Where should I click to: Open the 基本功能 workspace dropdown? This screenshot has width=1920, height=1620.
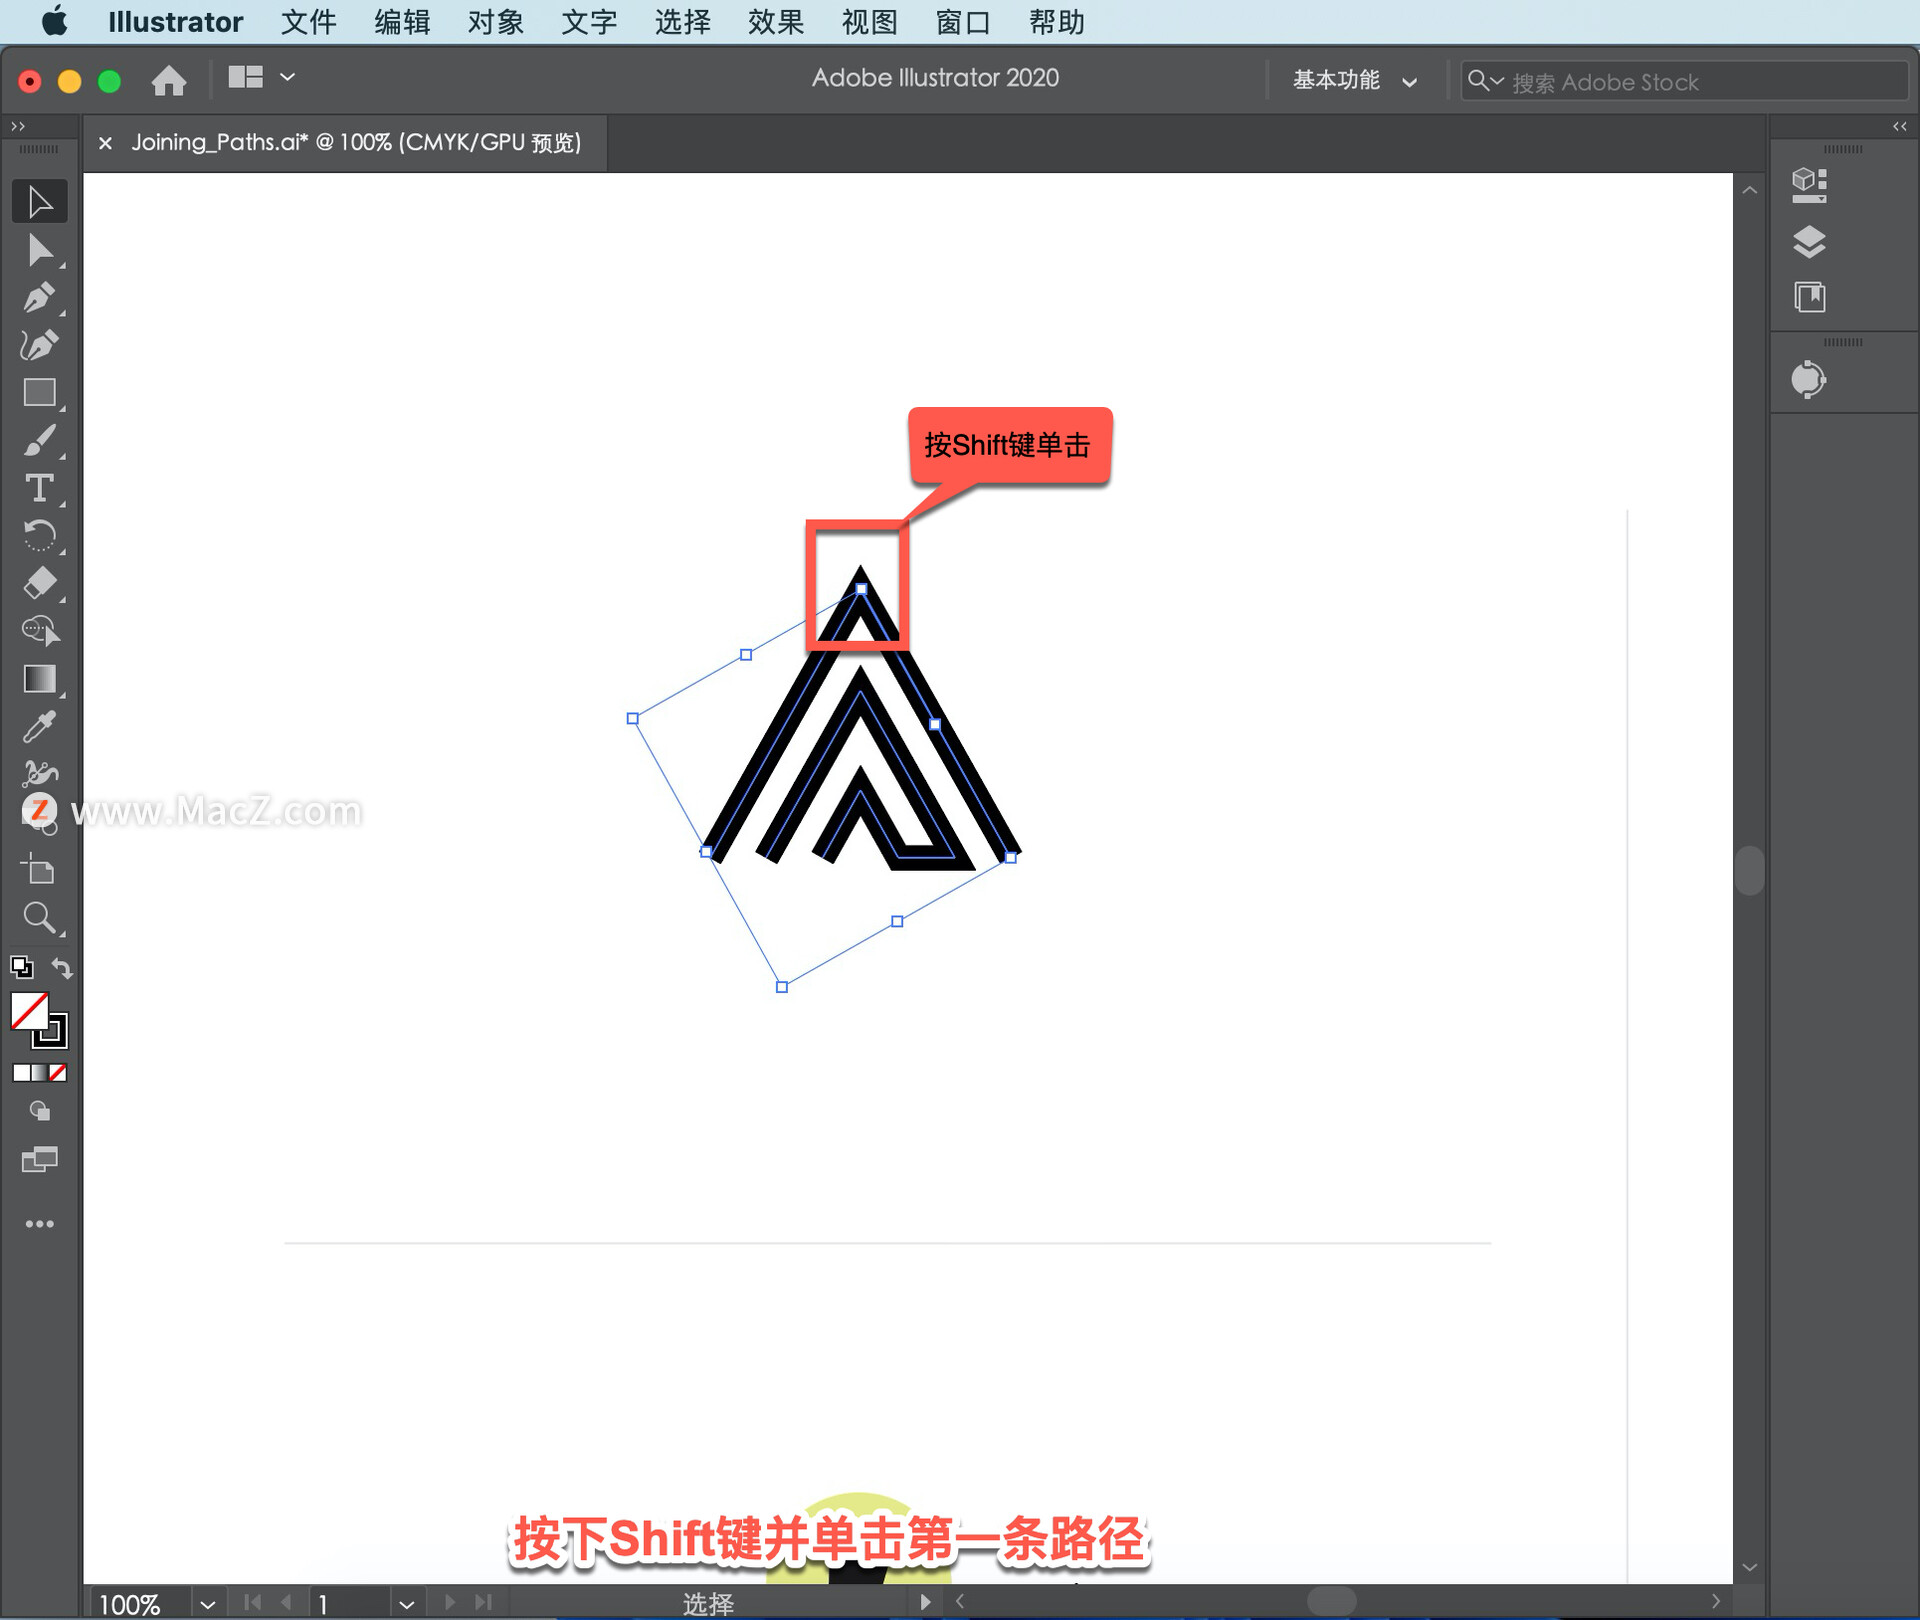(1355, 81)
